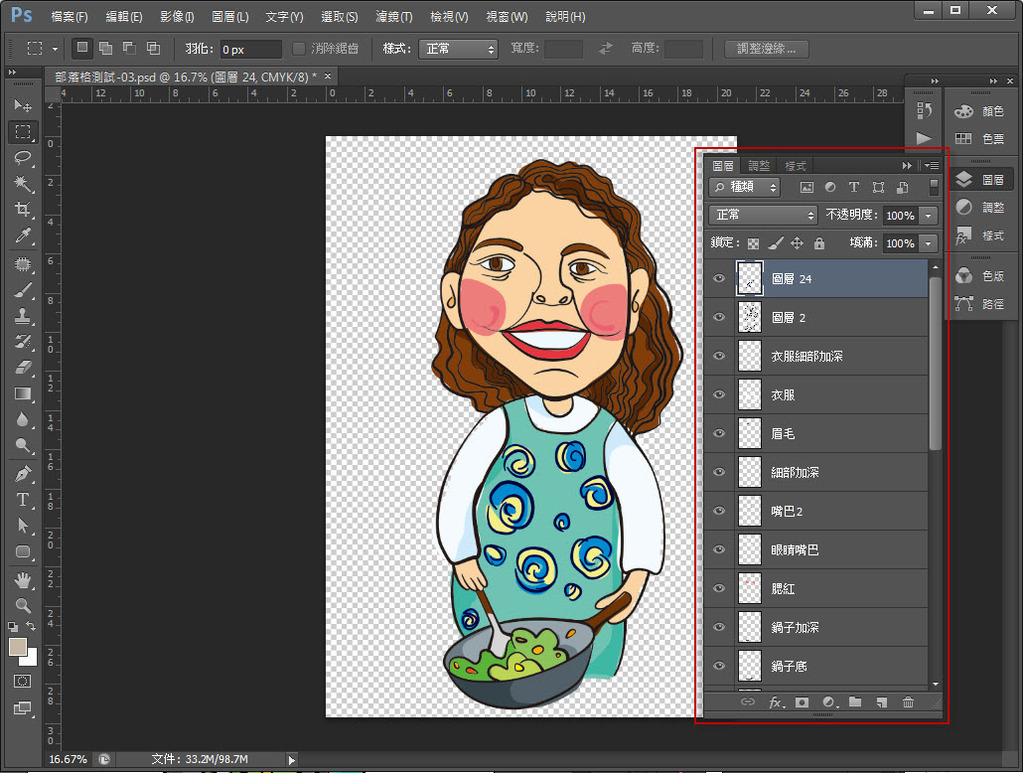Switch to the 調整 tab in layers panel
This screenshot has width=1023, height=773.
(759, 166)
